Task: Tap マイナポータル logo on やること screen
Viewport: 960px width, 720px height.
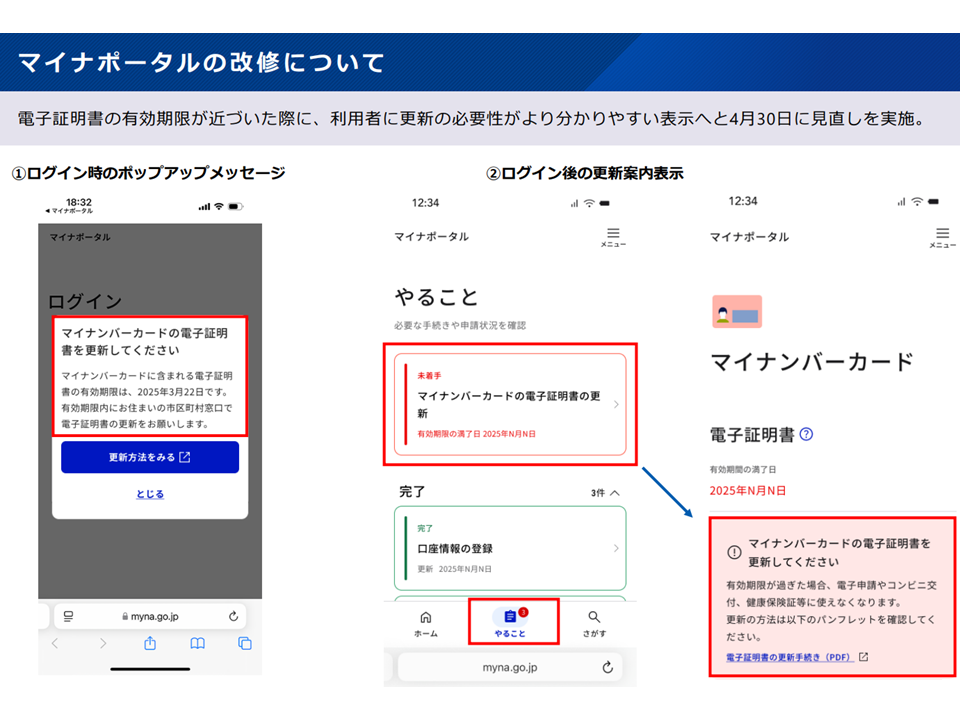Action: click(432, 236)
